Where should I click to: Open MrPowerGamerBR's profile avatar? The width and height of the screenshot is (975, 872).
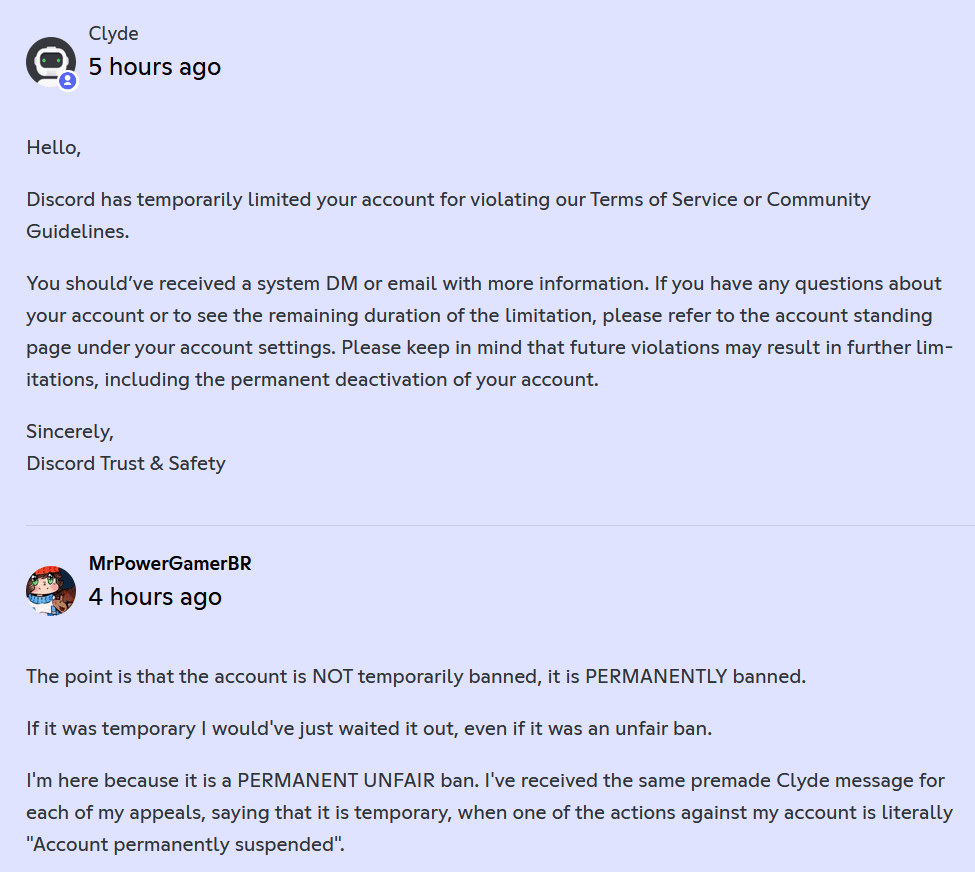[51, 591]
